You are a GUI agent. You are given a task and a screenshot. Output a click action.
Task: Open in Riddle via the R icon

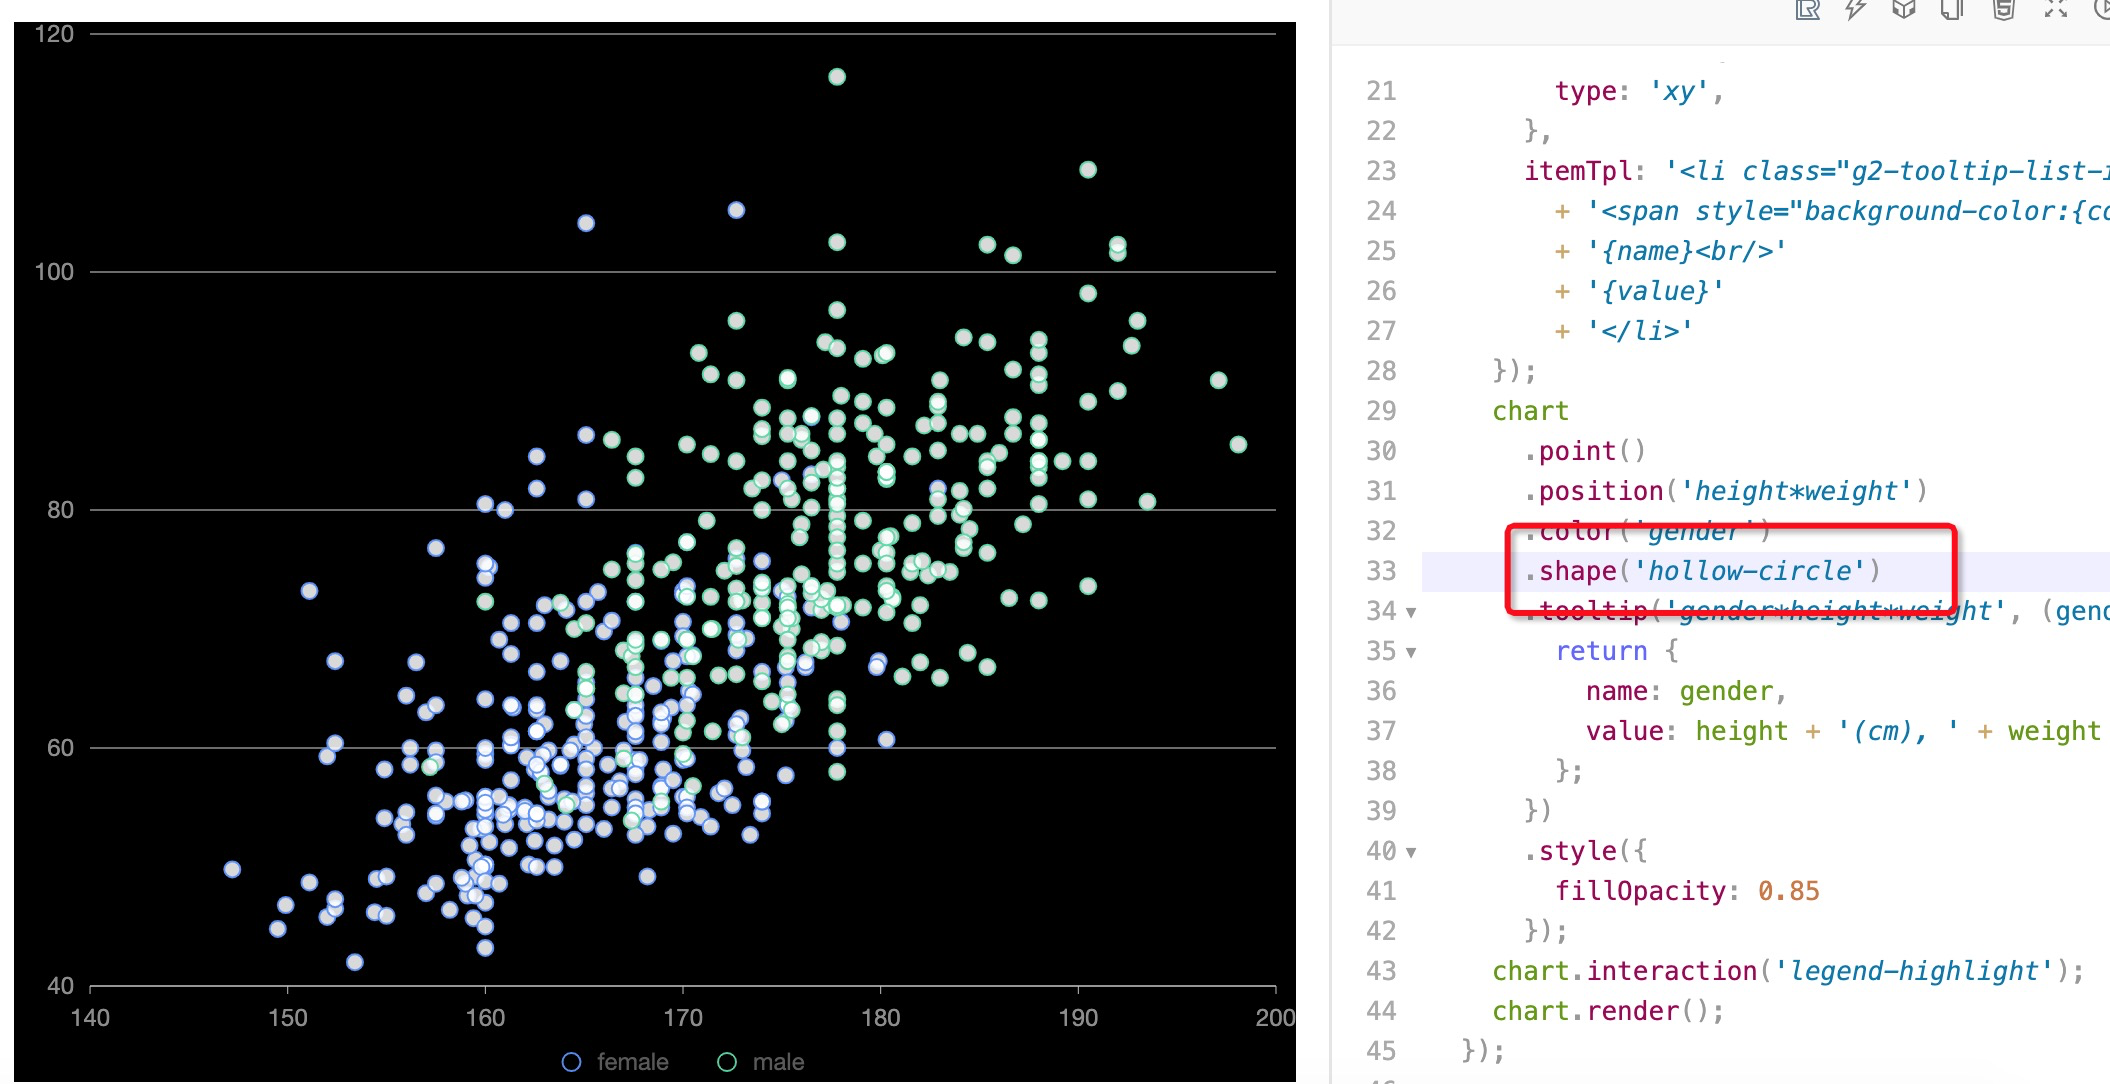click(1807, 10)
